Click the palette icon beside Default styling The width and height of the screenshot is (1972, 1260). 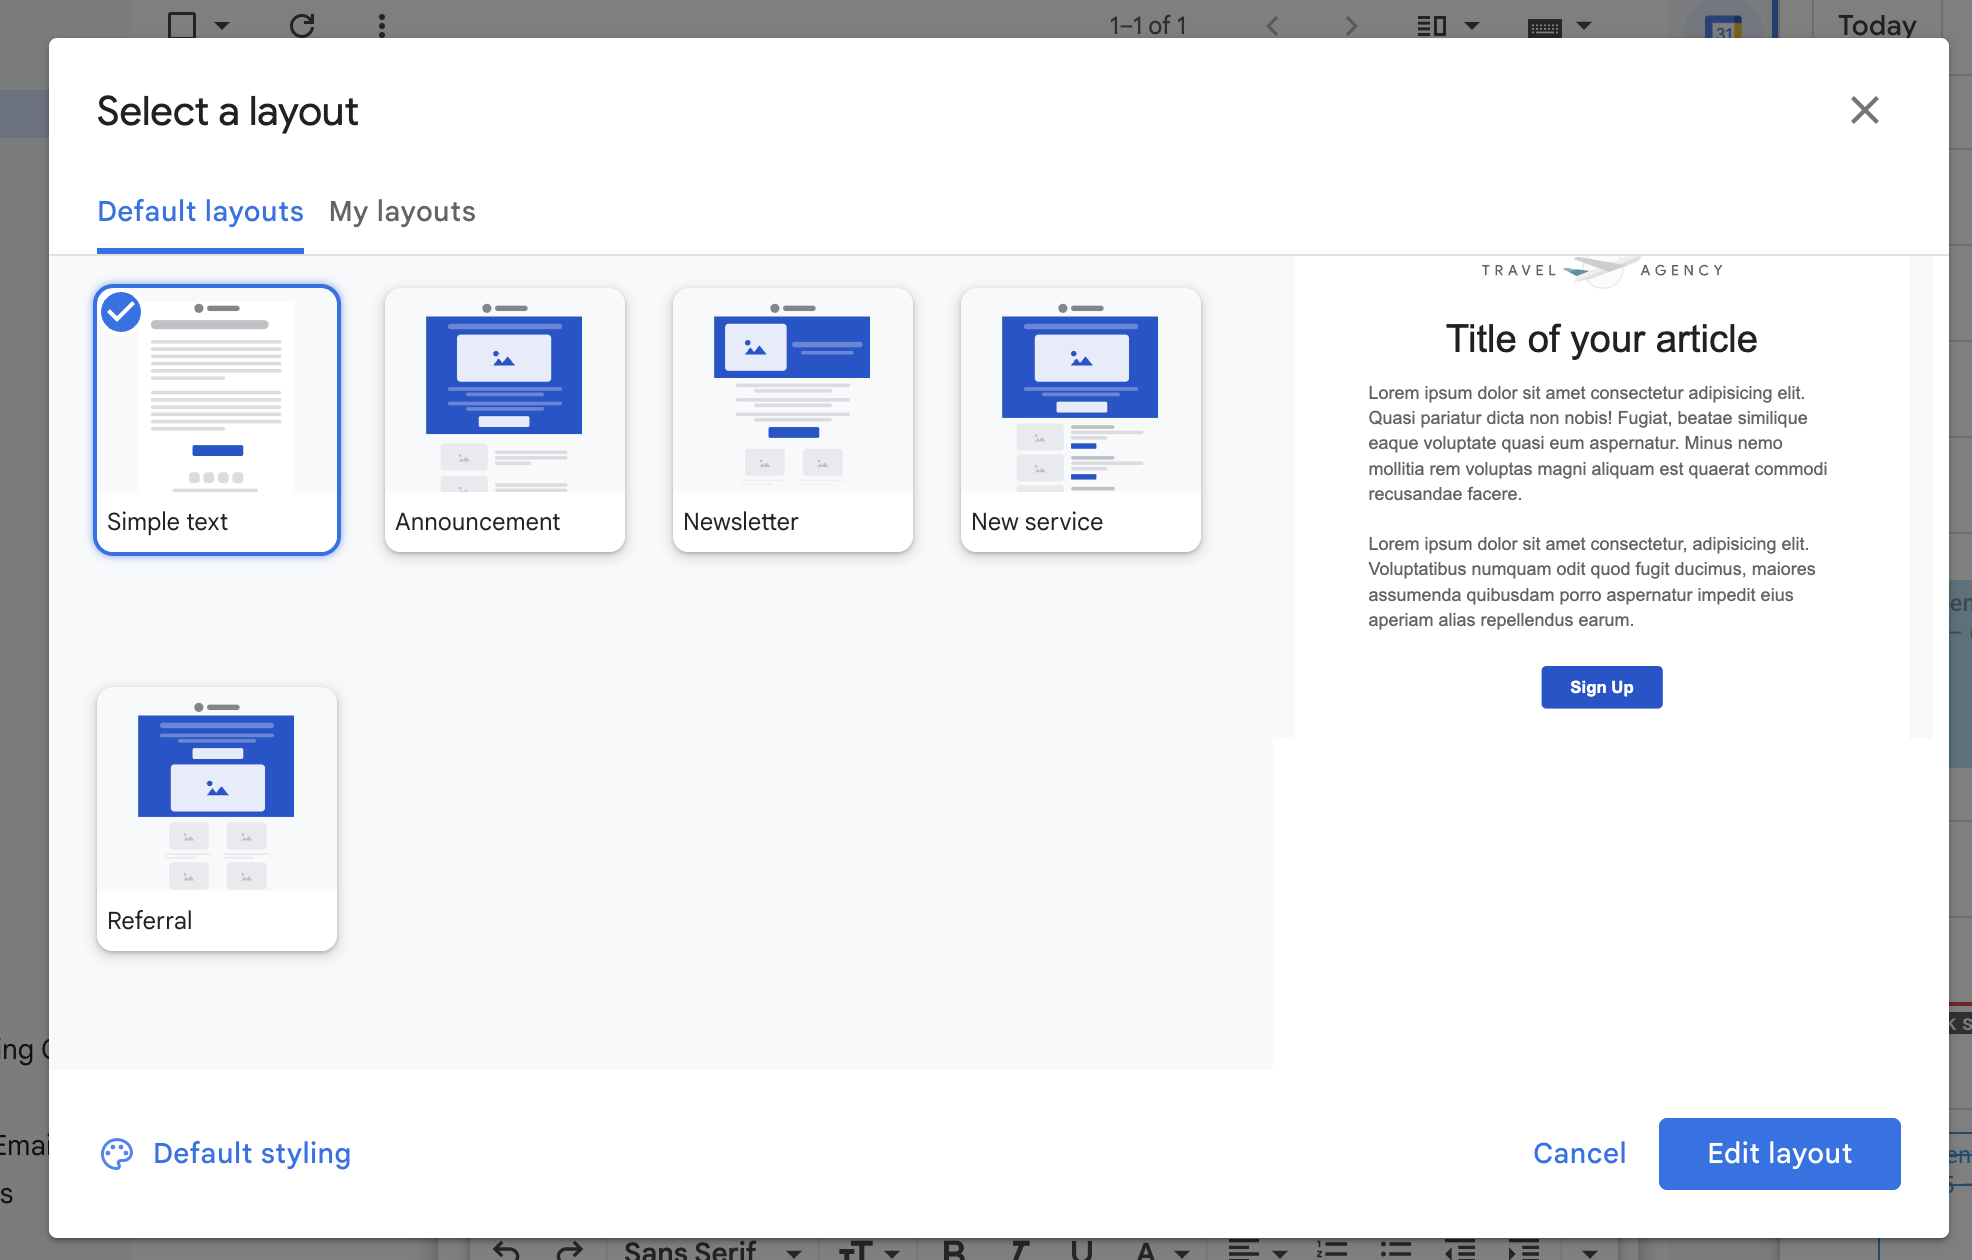point(117,1154)
